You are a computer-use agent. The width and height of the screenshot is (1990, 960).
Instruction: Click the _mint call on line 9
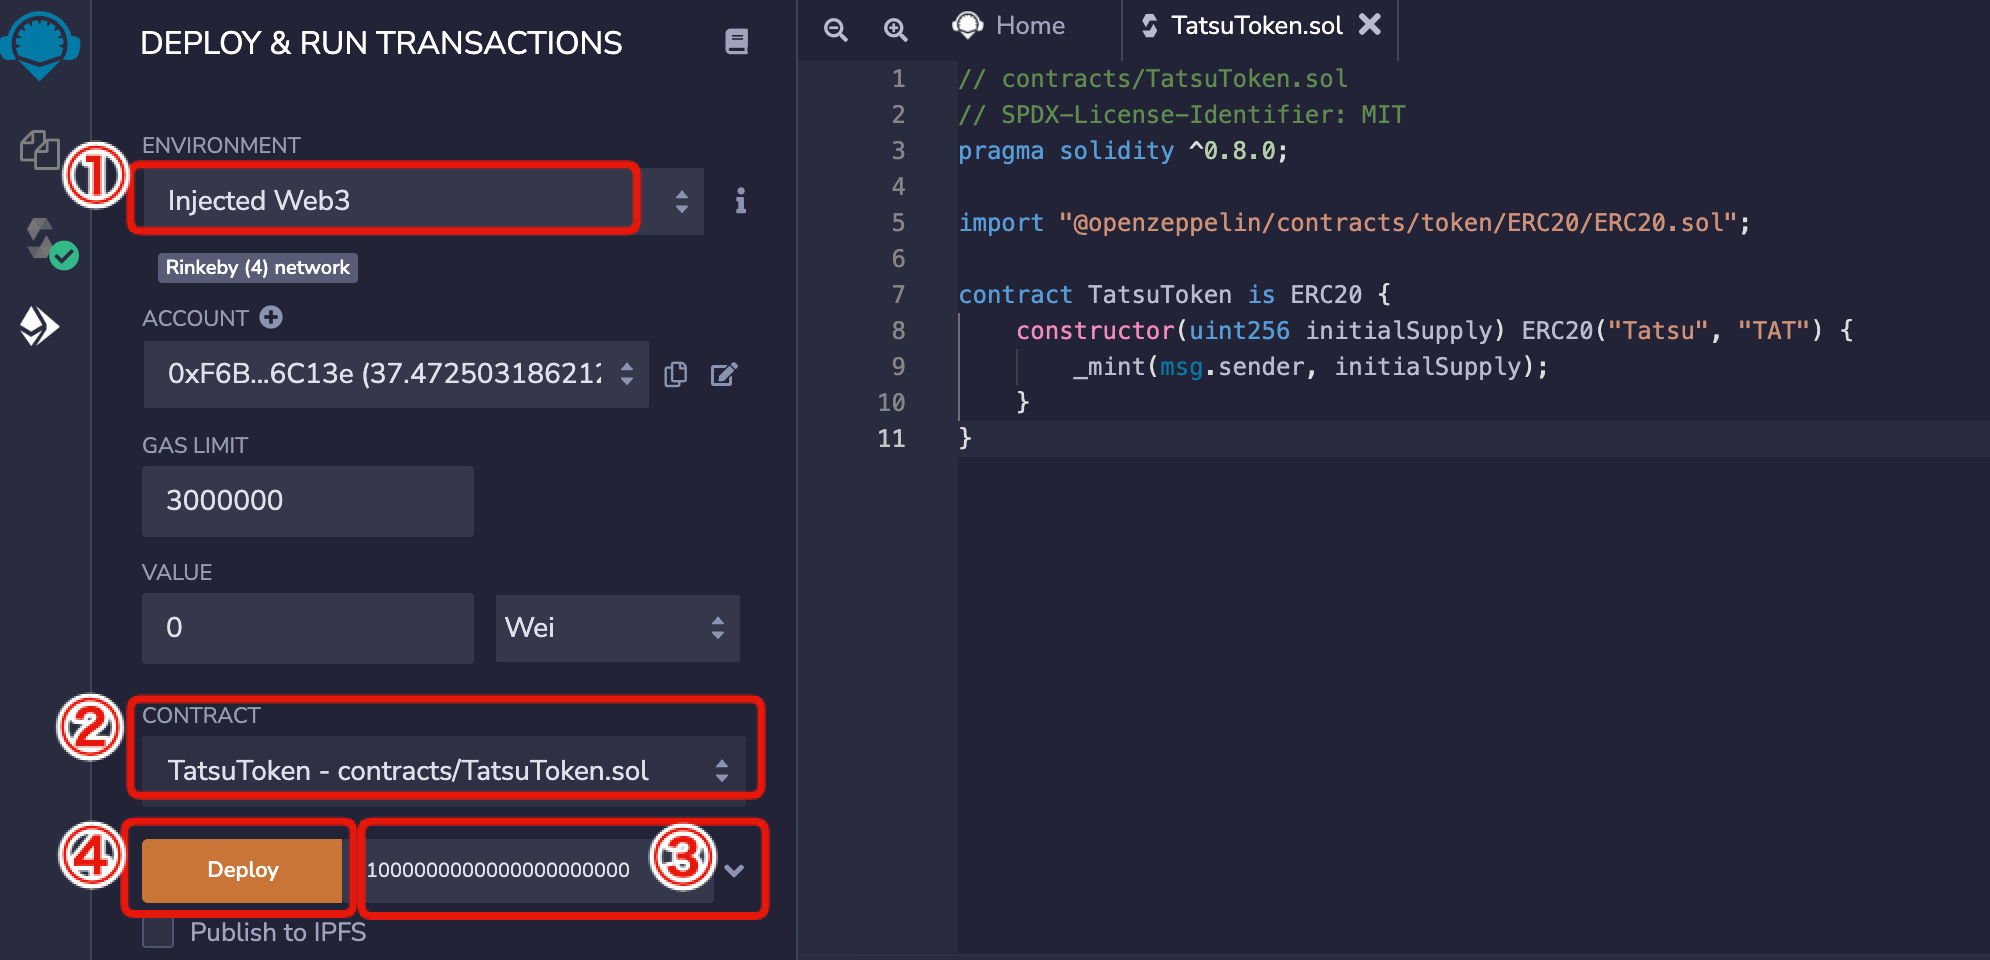pyautogui.click(x=1310, y=367)
